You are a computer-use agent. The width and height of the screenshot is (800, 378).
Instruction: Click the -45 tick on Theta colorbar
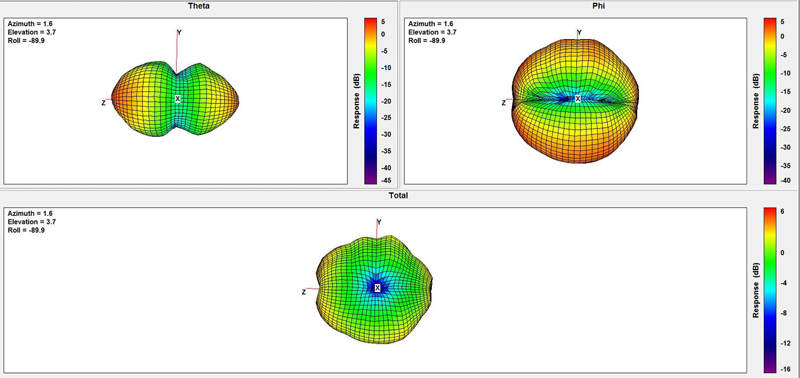click(x=386, y=181)
